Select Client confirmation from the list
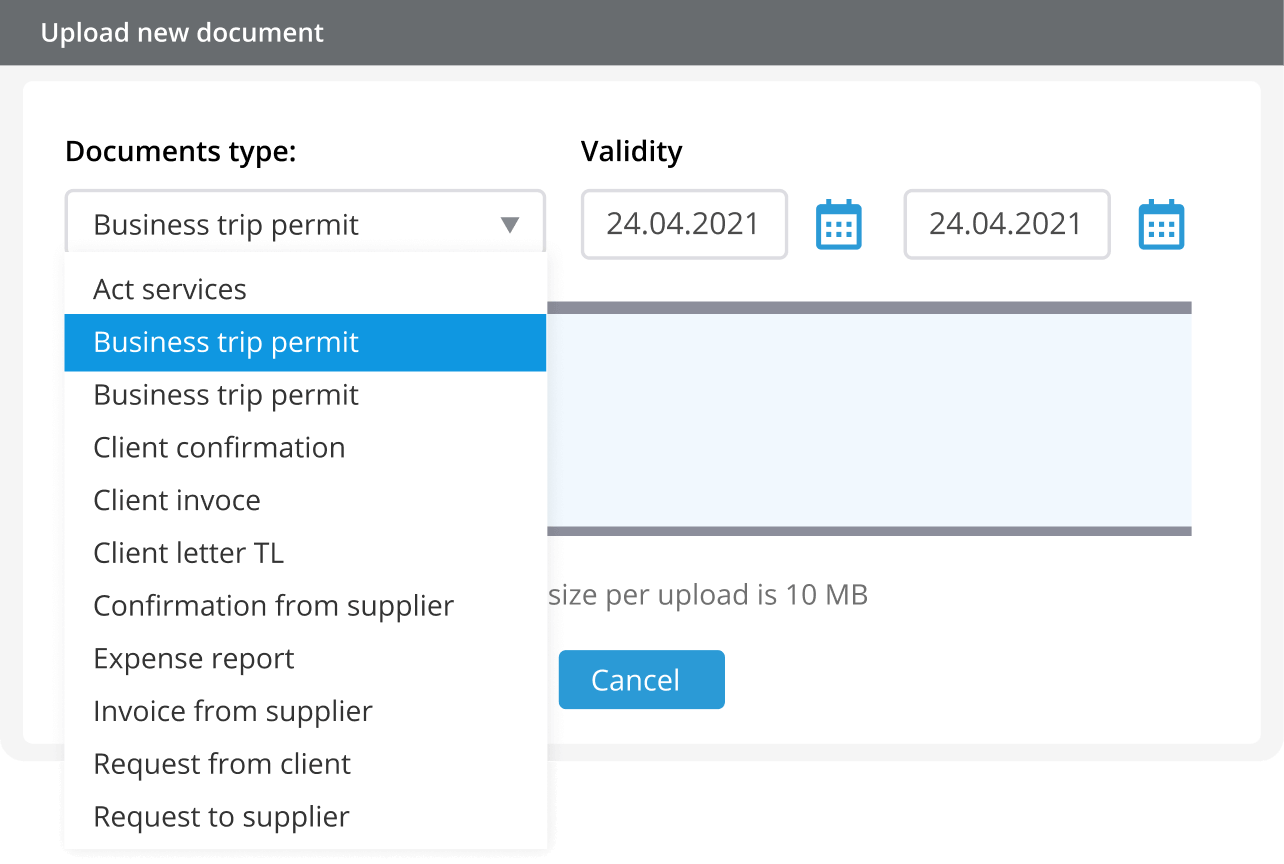The image size is (1284, 864). click(x=219, y=447)
